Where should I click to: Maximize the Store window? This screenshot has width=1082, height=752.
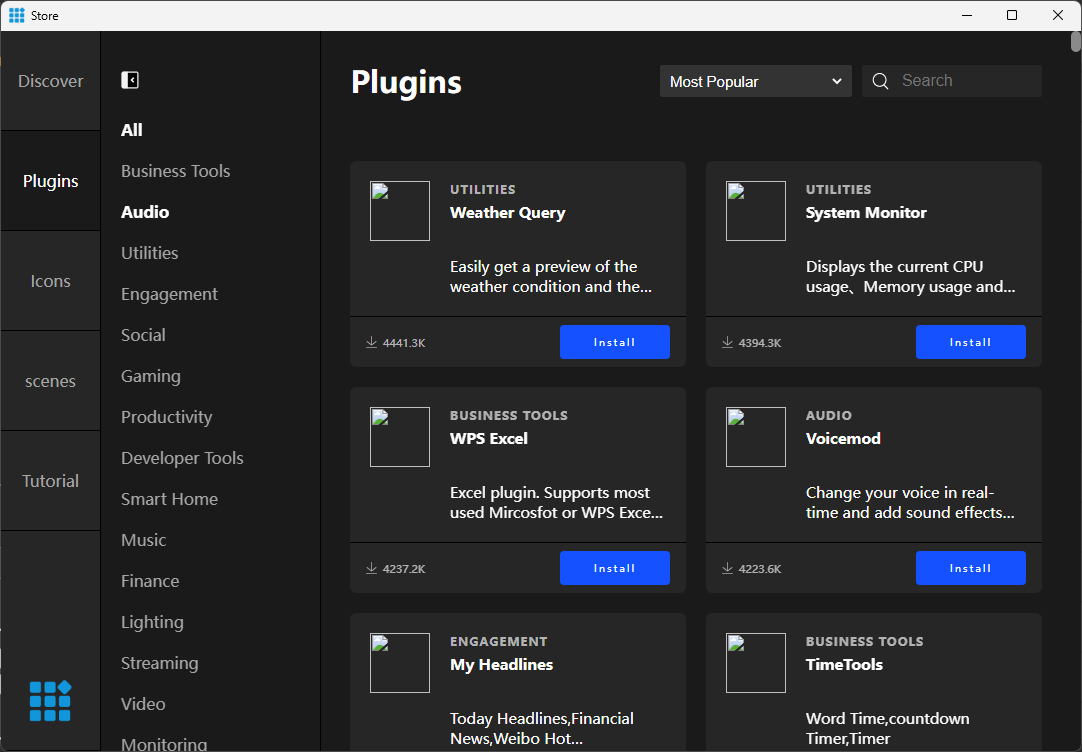pyautogui.click(x=1012, y=15)
